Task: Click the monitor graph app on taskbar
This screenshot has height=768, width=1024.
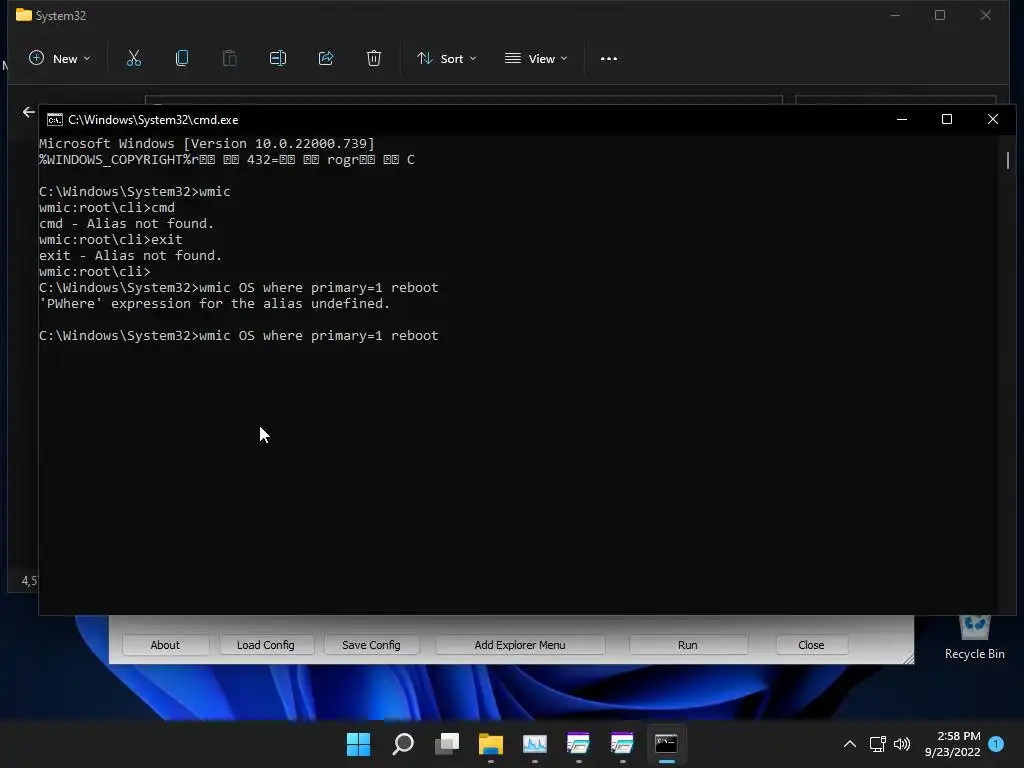Action: pyautogui.click(x=535, y=744)
